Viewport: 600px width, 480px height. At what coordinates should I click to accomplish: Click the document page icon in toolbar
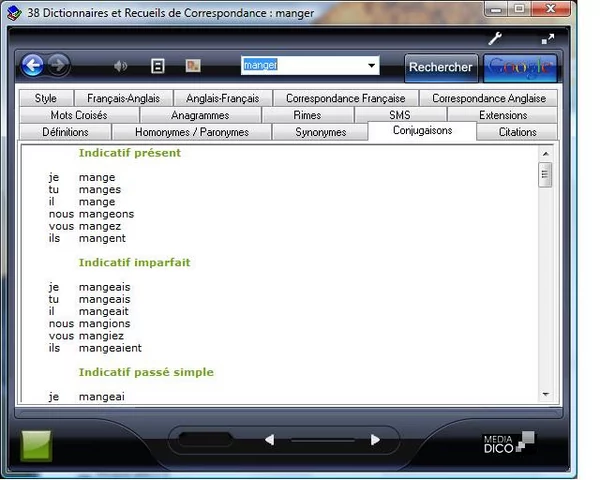click(157, 67)
